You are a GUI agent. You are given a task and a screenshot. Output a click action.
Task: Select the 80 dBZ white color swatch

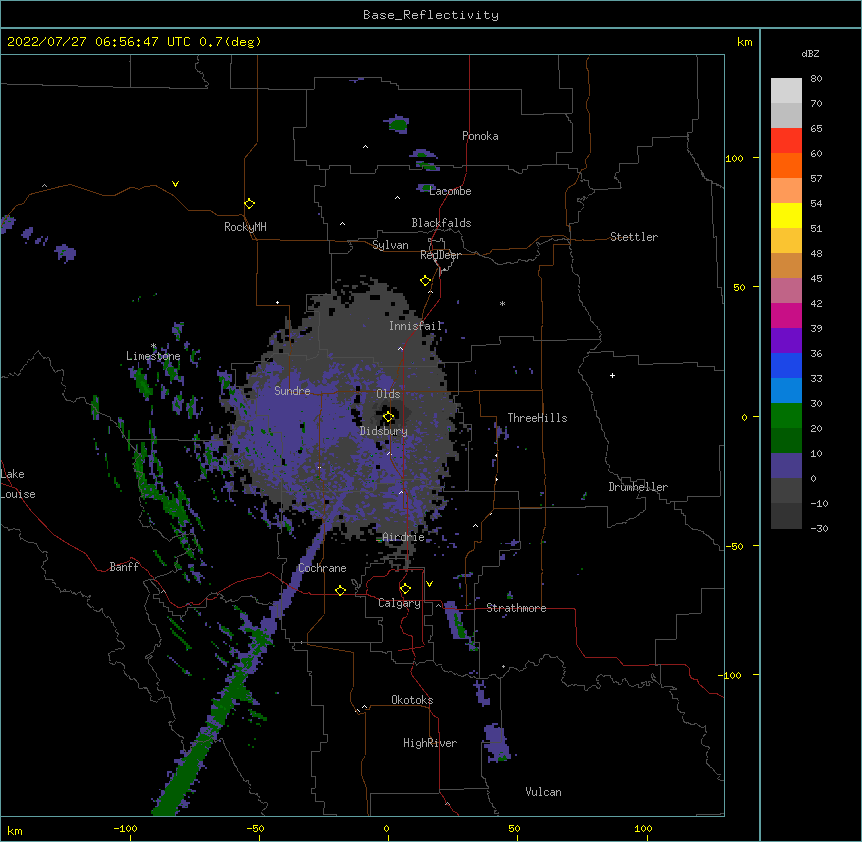(786, 91)
